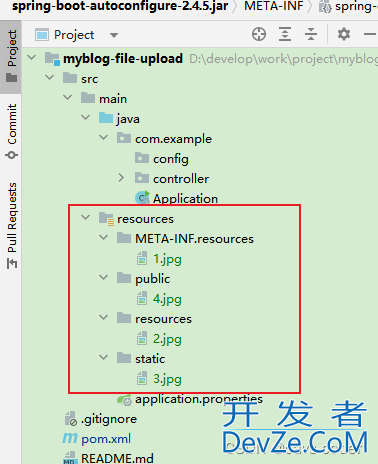Click the resources root folder icon

pyautogui.click(x=106, y=219)
